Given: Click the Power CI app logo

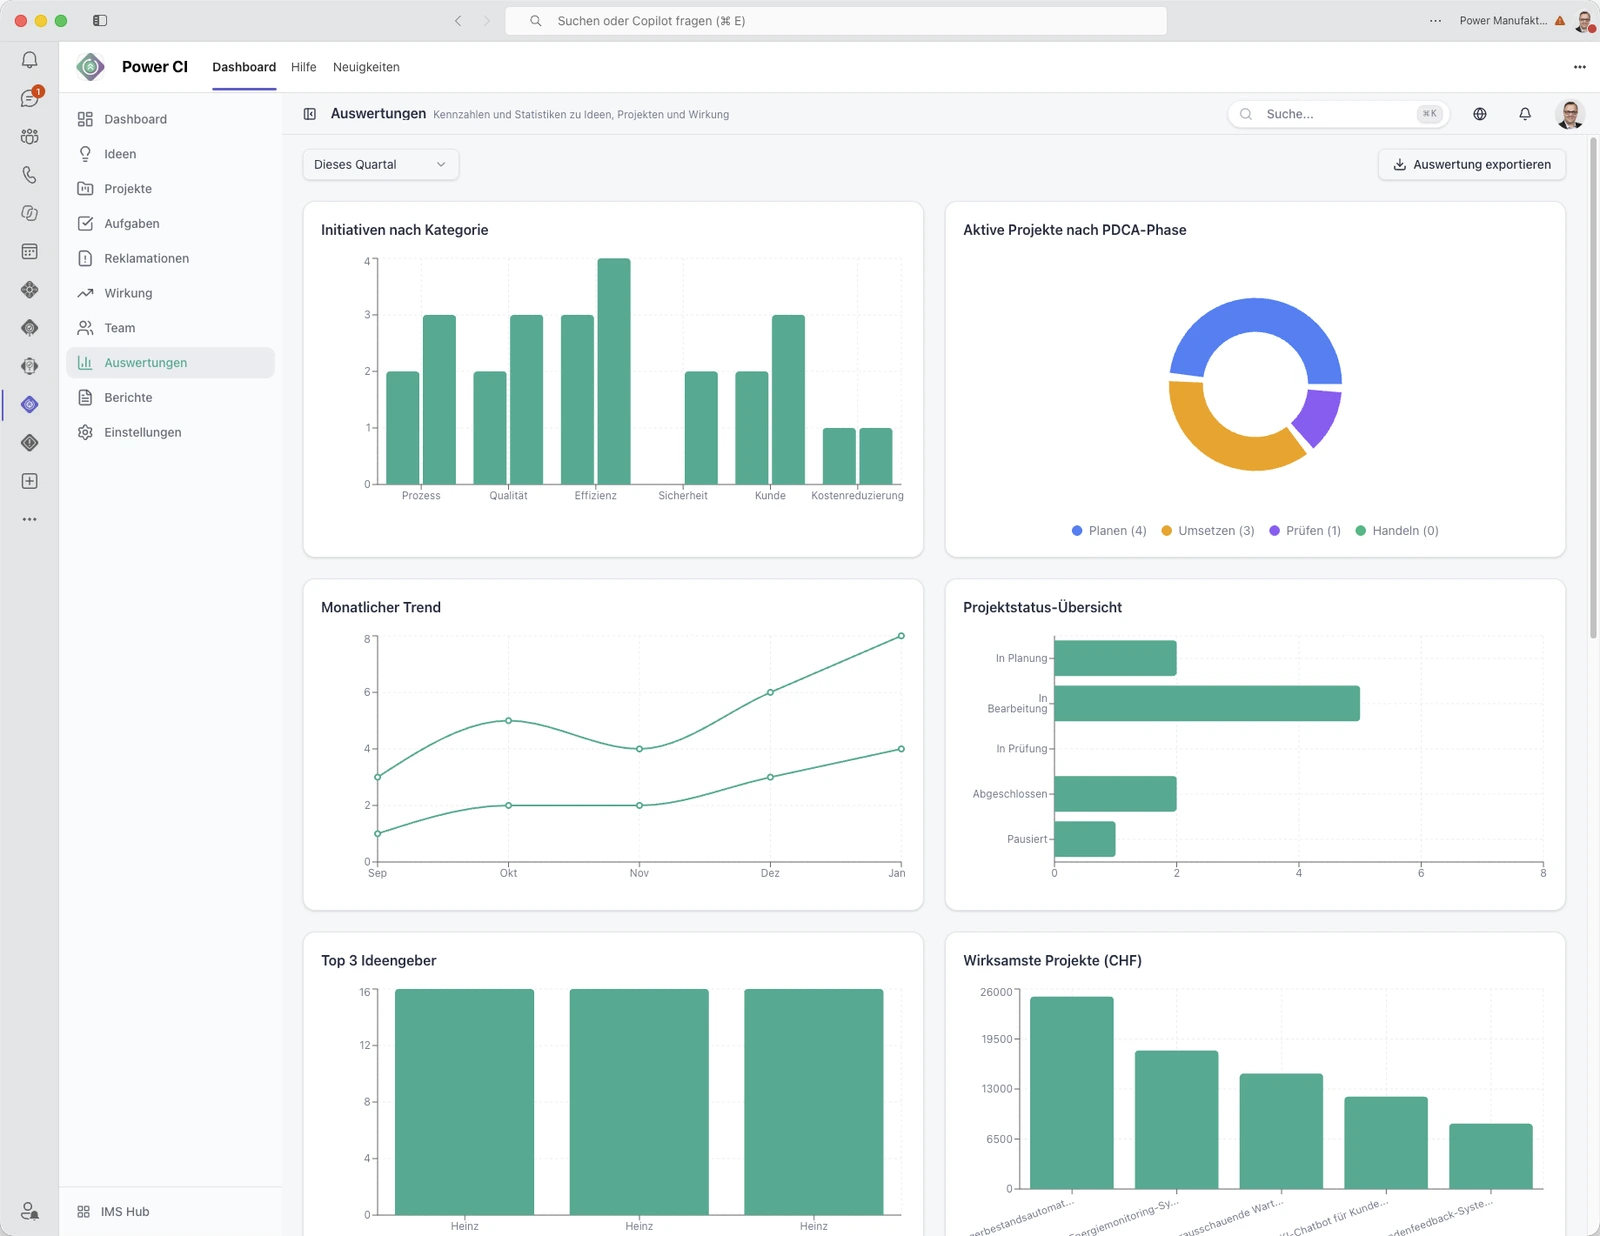Looking at the screenshot, I should [x=90, y=67].
